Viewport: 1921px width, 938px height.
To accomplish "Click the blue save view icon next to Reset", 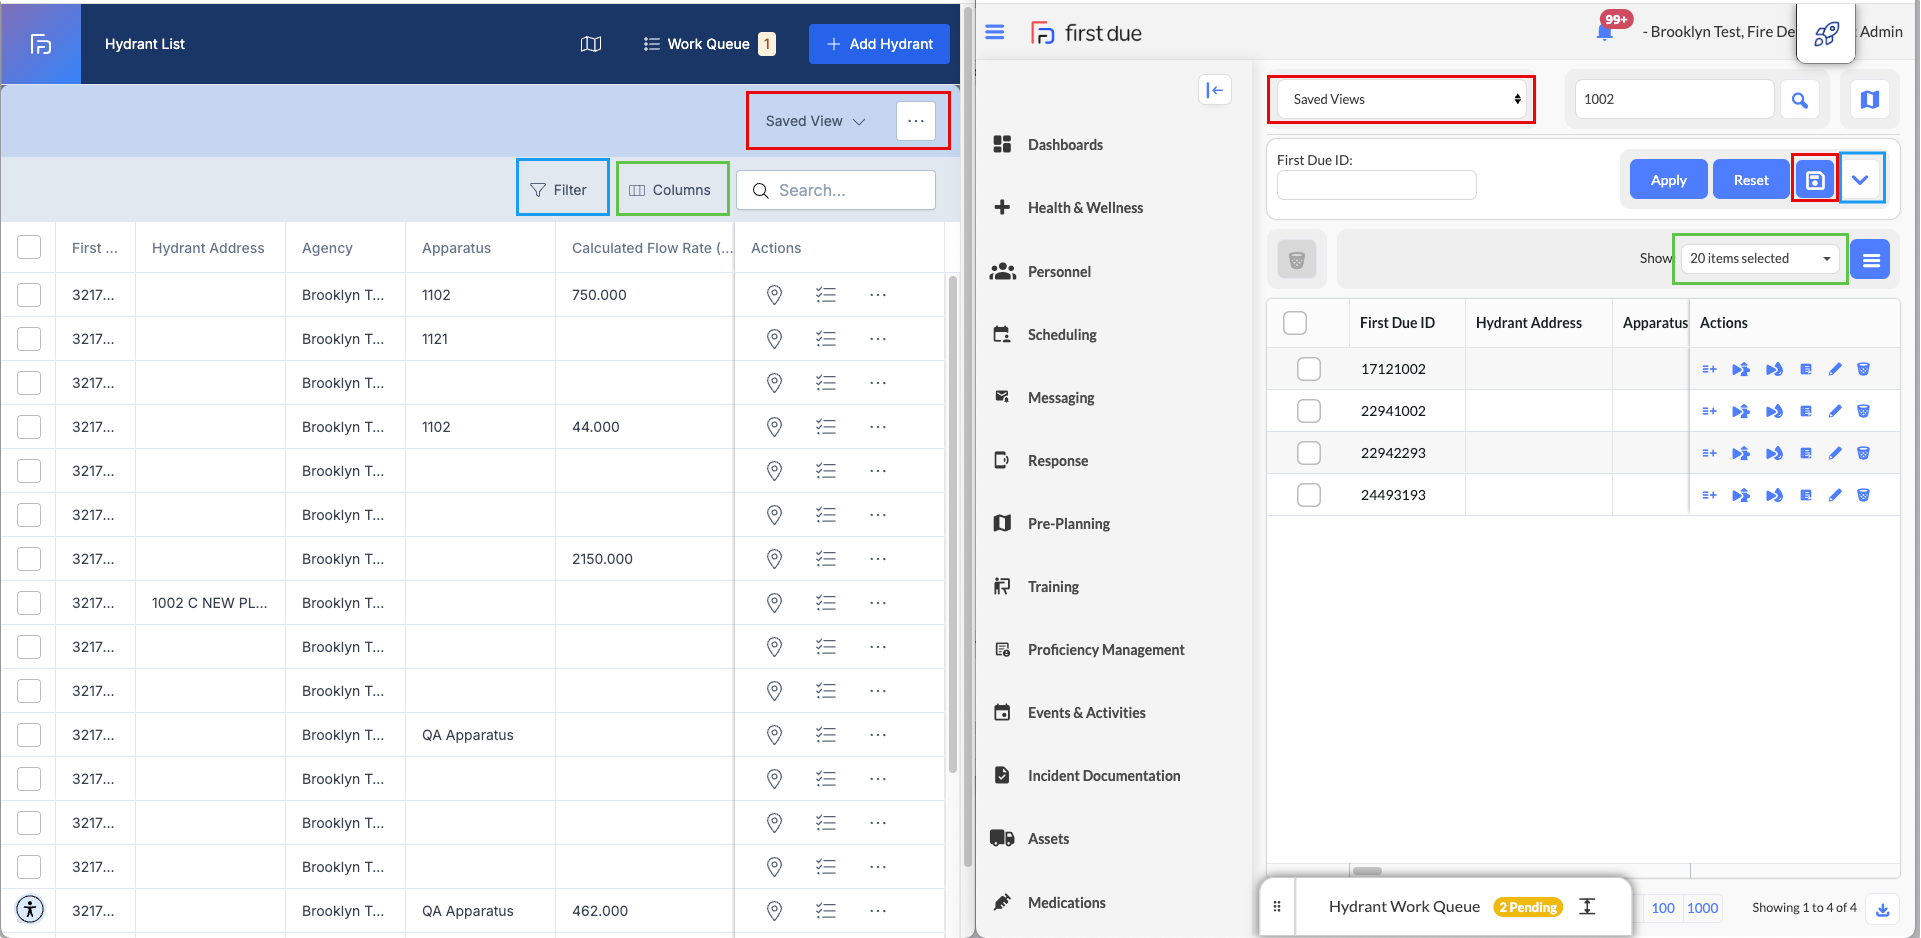I will click(x=1814, y=180).
